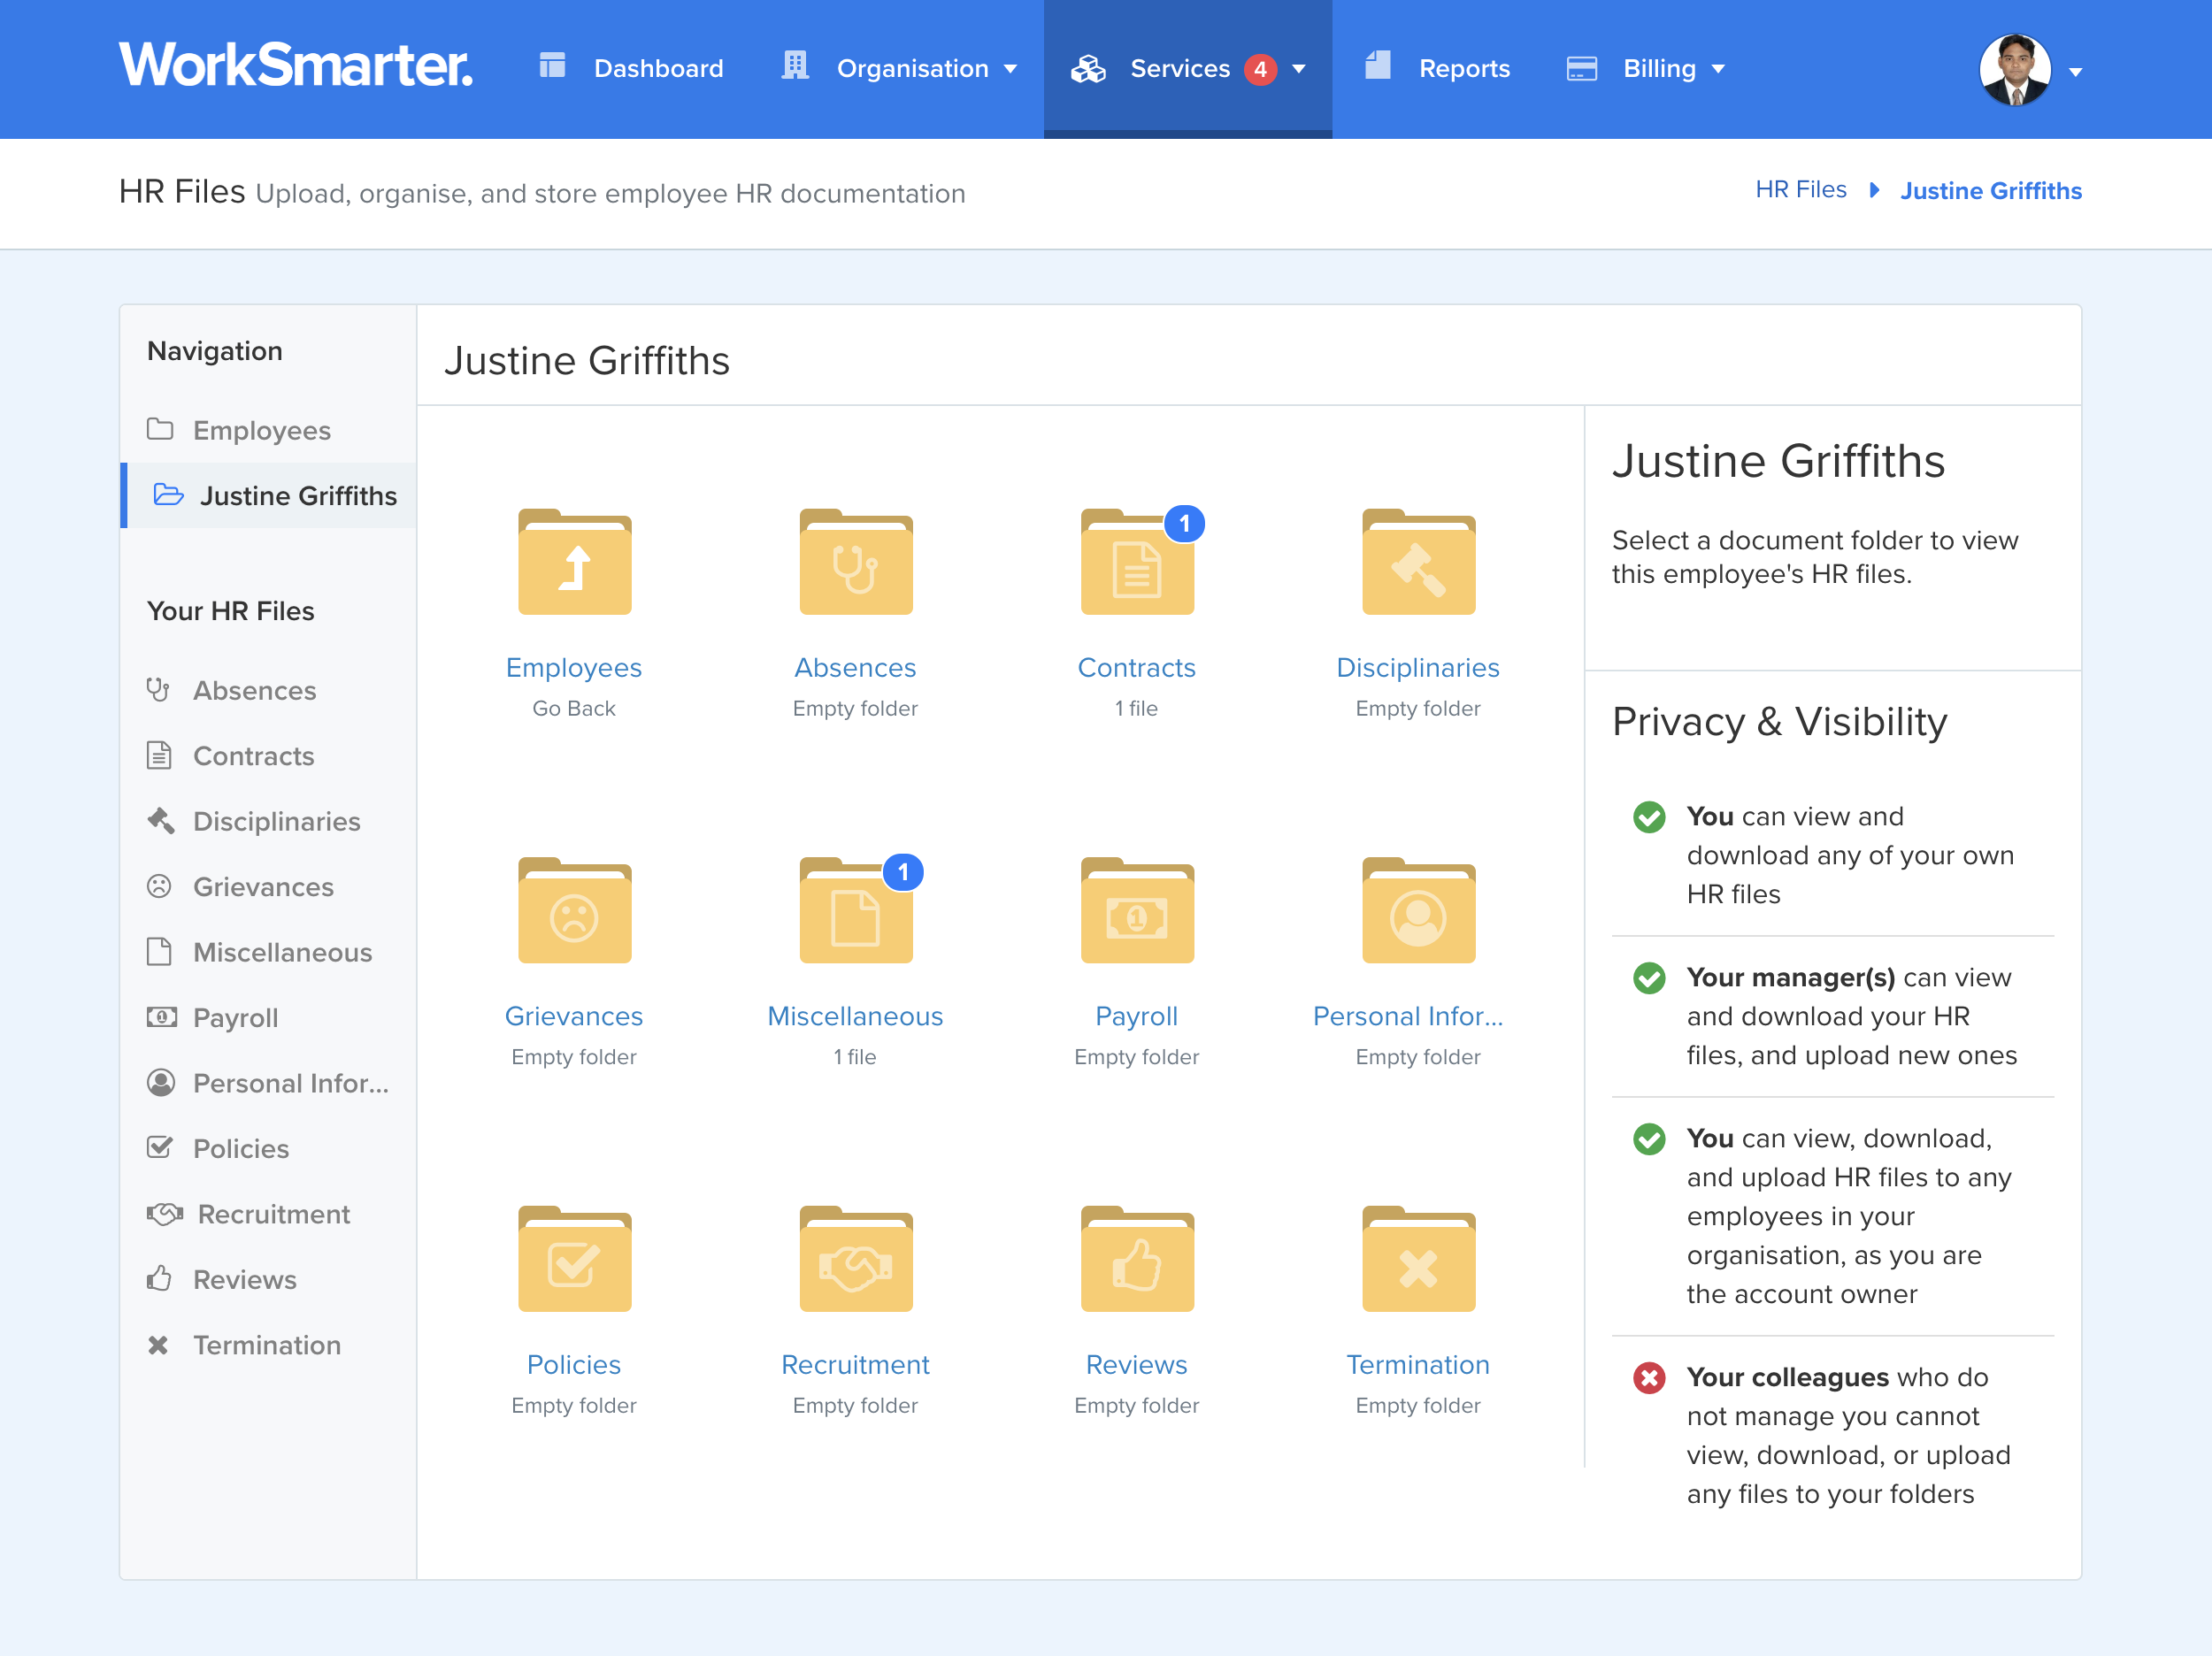The image size is (2212, 1656).
Task: Open the Absences folder icon
Action: pyautogui.click(x=855, y=562)
